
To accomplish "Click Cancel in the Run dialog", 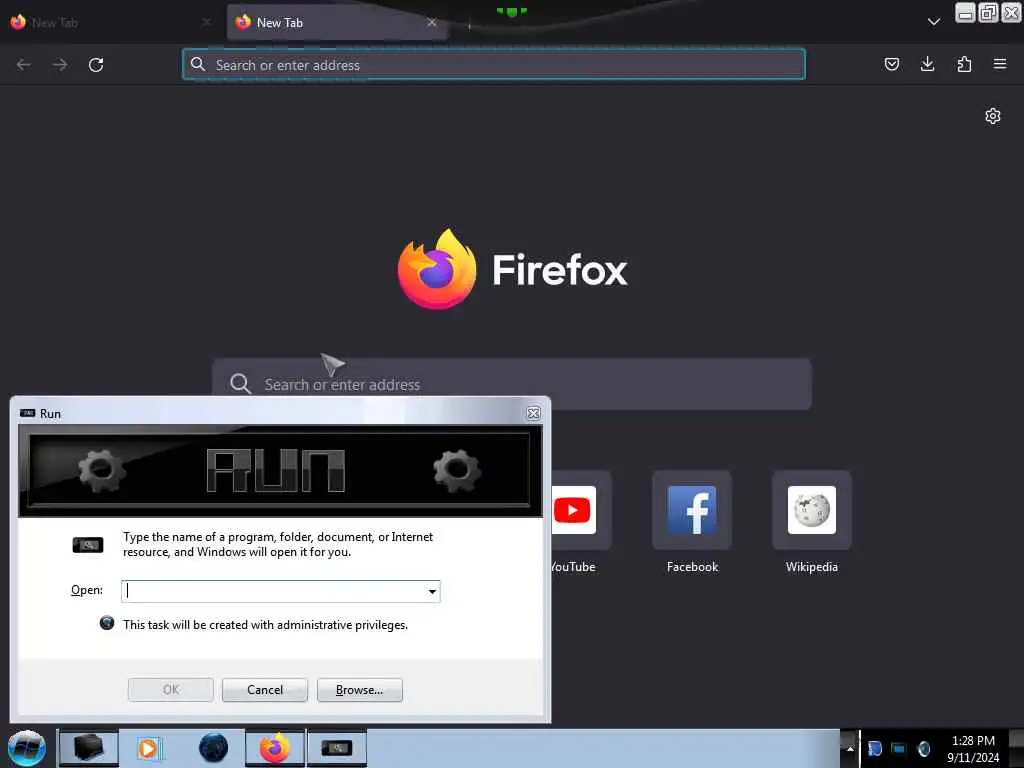I will 264,690.
